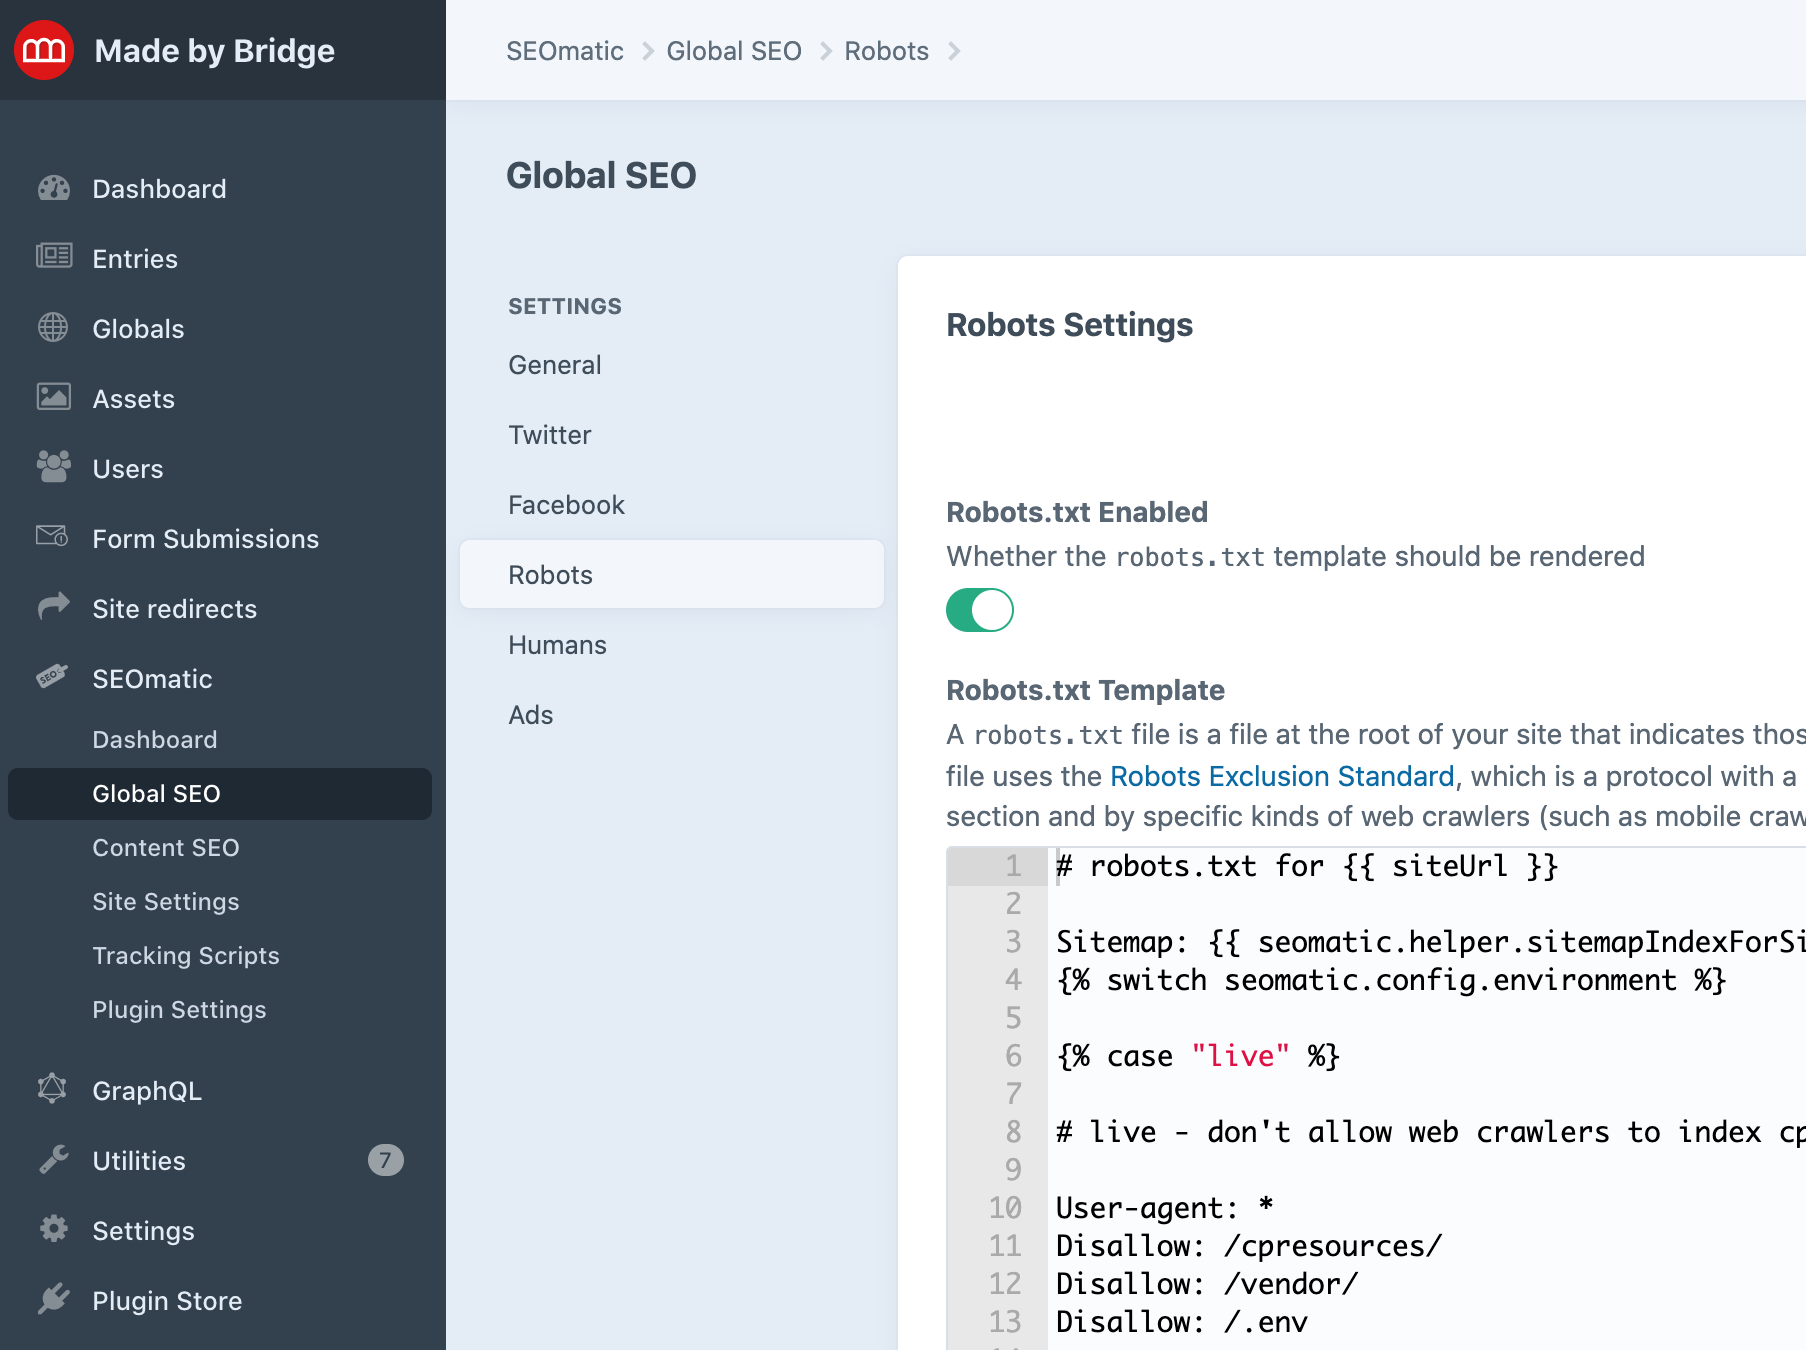This screenshot has height=1350, width=1806.
Task: Click the Robots.txt Template label
Action: (x=1085, y=690)
